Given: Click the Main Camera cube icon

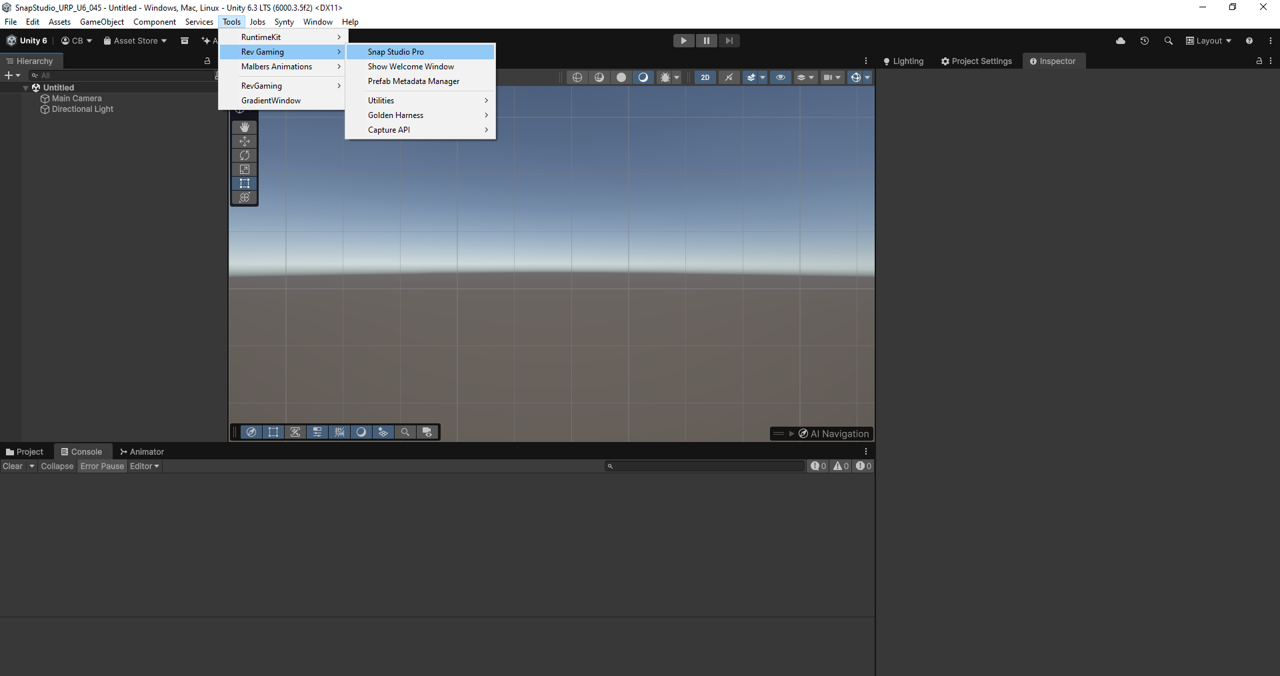Looking at the screenshot, I should tap(45, 98).
